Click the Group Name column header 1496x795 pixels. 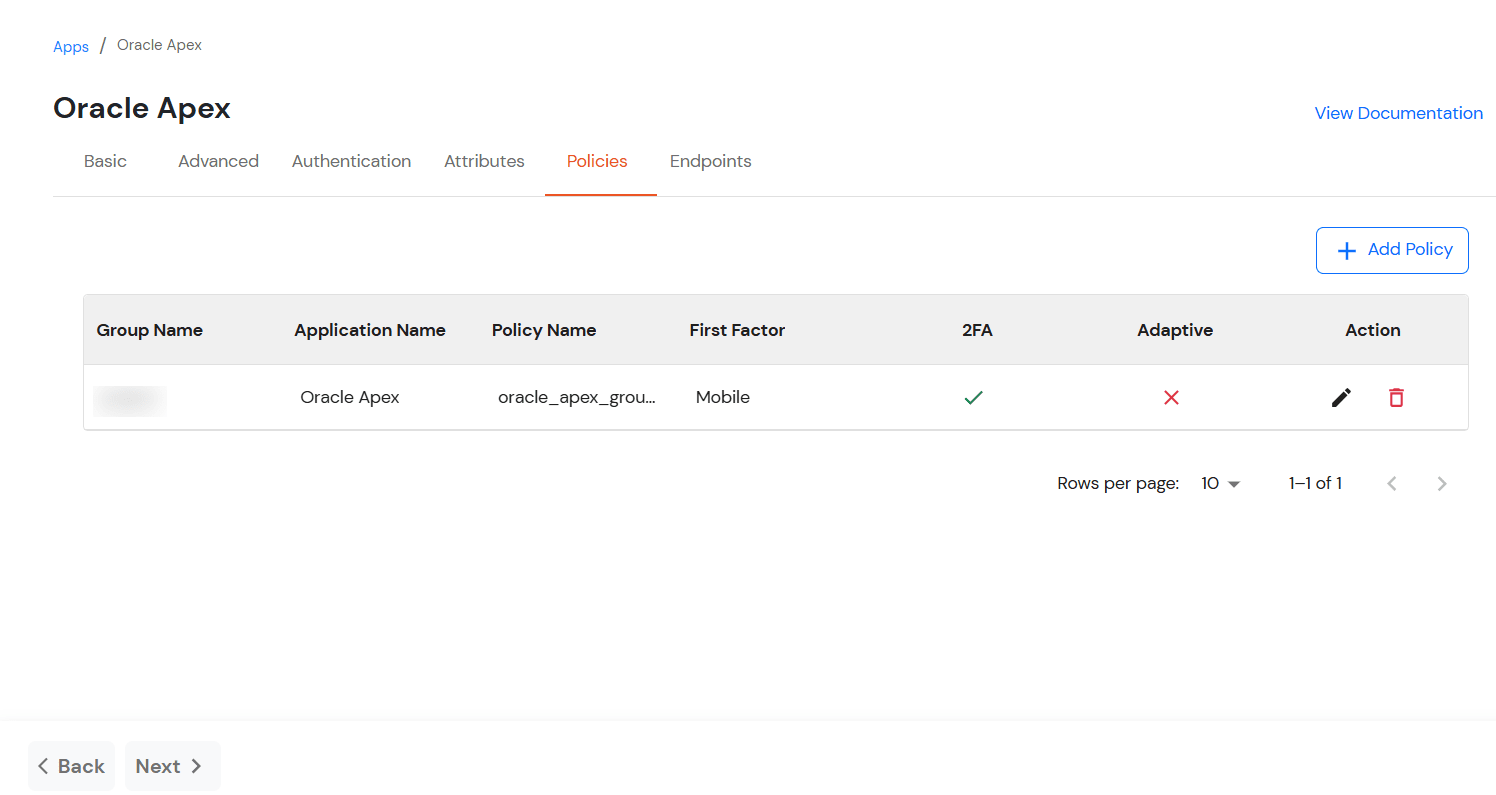(x=150, y=330)
